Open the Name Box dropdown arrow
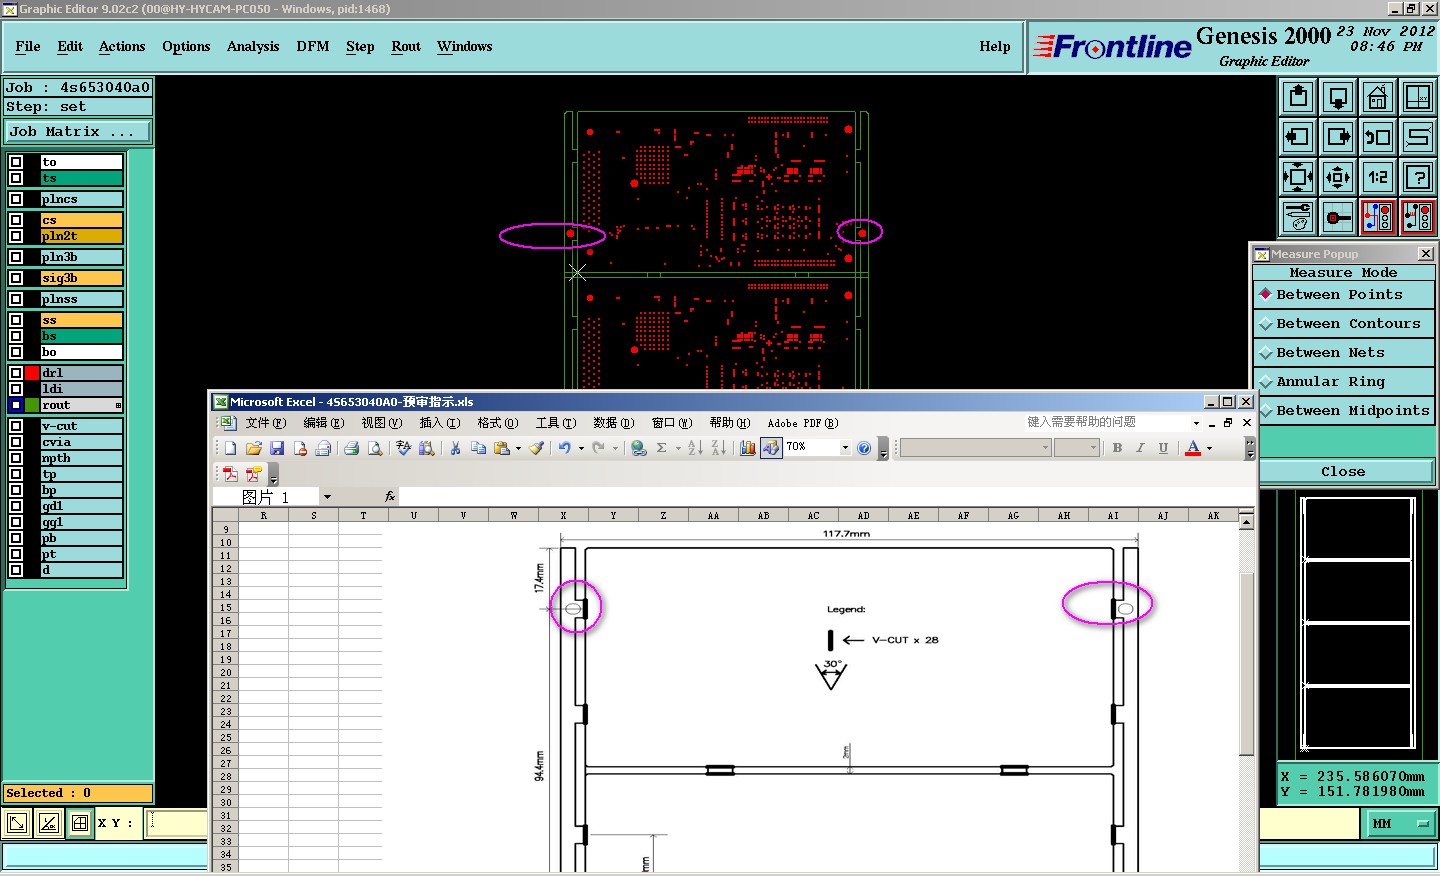This screenshot has height=876, width=1440. click(x=327, y=497)
